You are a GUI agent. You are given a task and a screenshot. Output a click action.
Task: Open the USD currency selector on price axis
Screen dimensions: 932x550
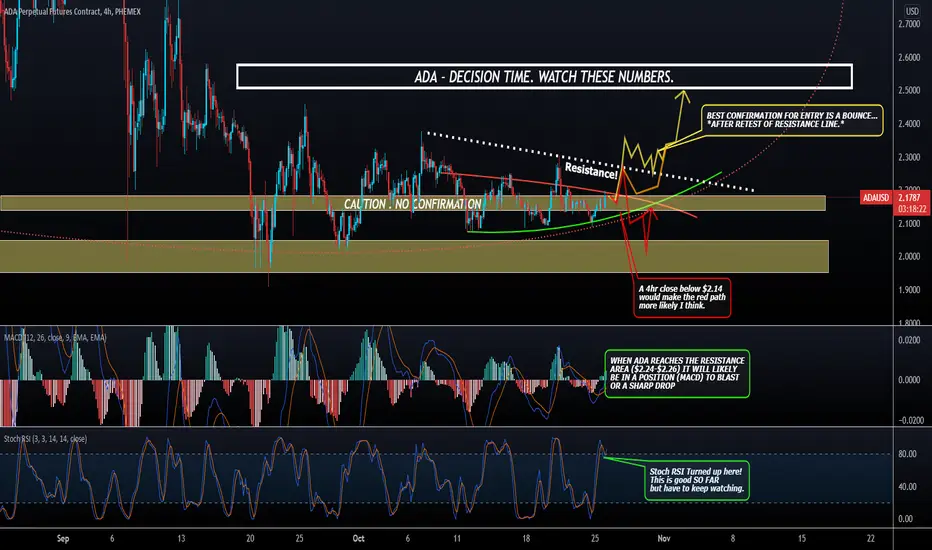912,11
